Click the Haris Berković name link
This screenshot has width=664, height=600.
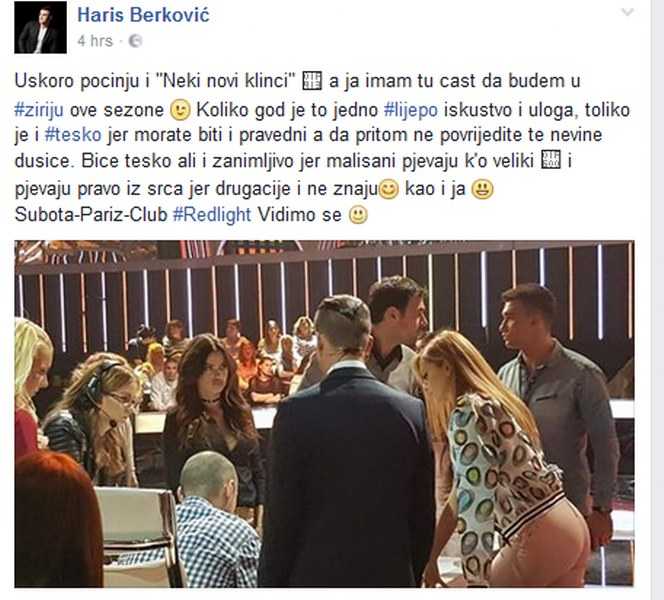pyautogui.click(x=143, y=16)
